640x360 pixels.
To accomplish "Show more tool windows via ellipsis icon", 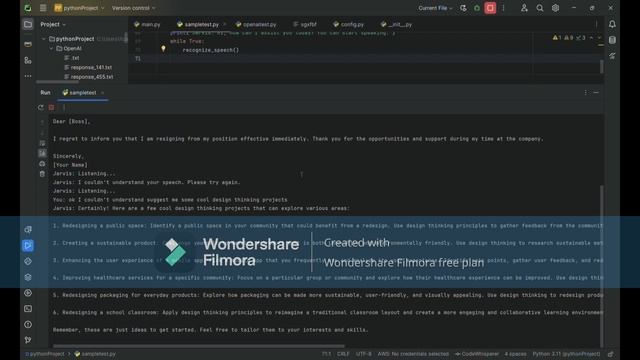I will pyautogui.click(x=28, y=76).
